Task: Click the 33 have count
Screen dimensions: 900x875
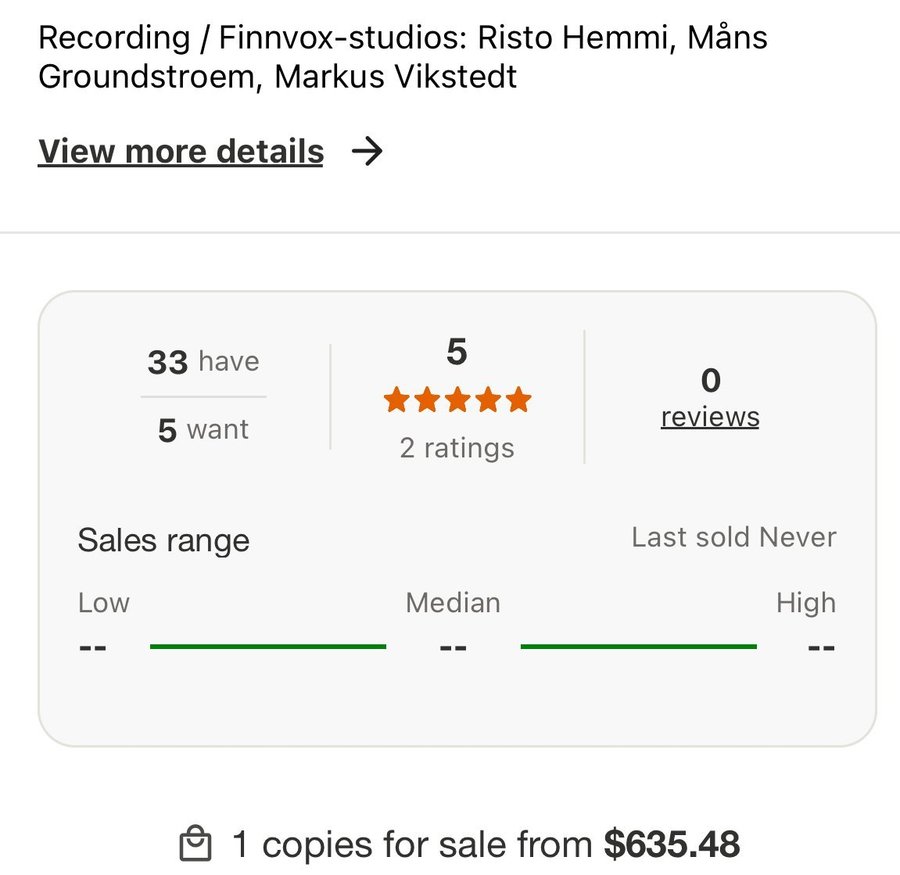Action: [x=203, y=361]
